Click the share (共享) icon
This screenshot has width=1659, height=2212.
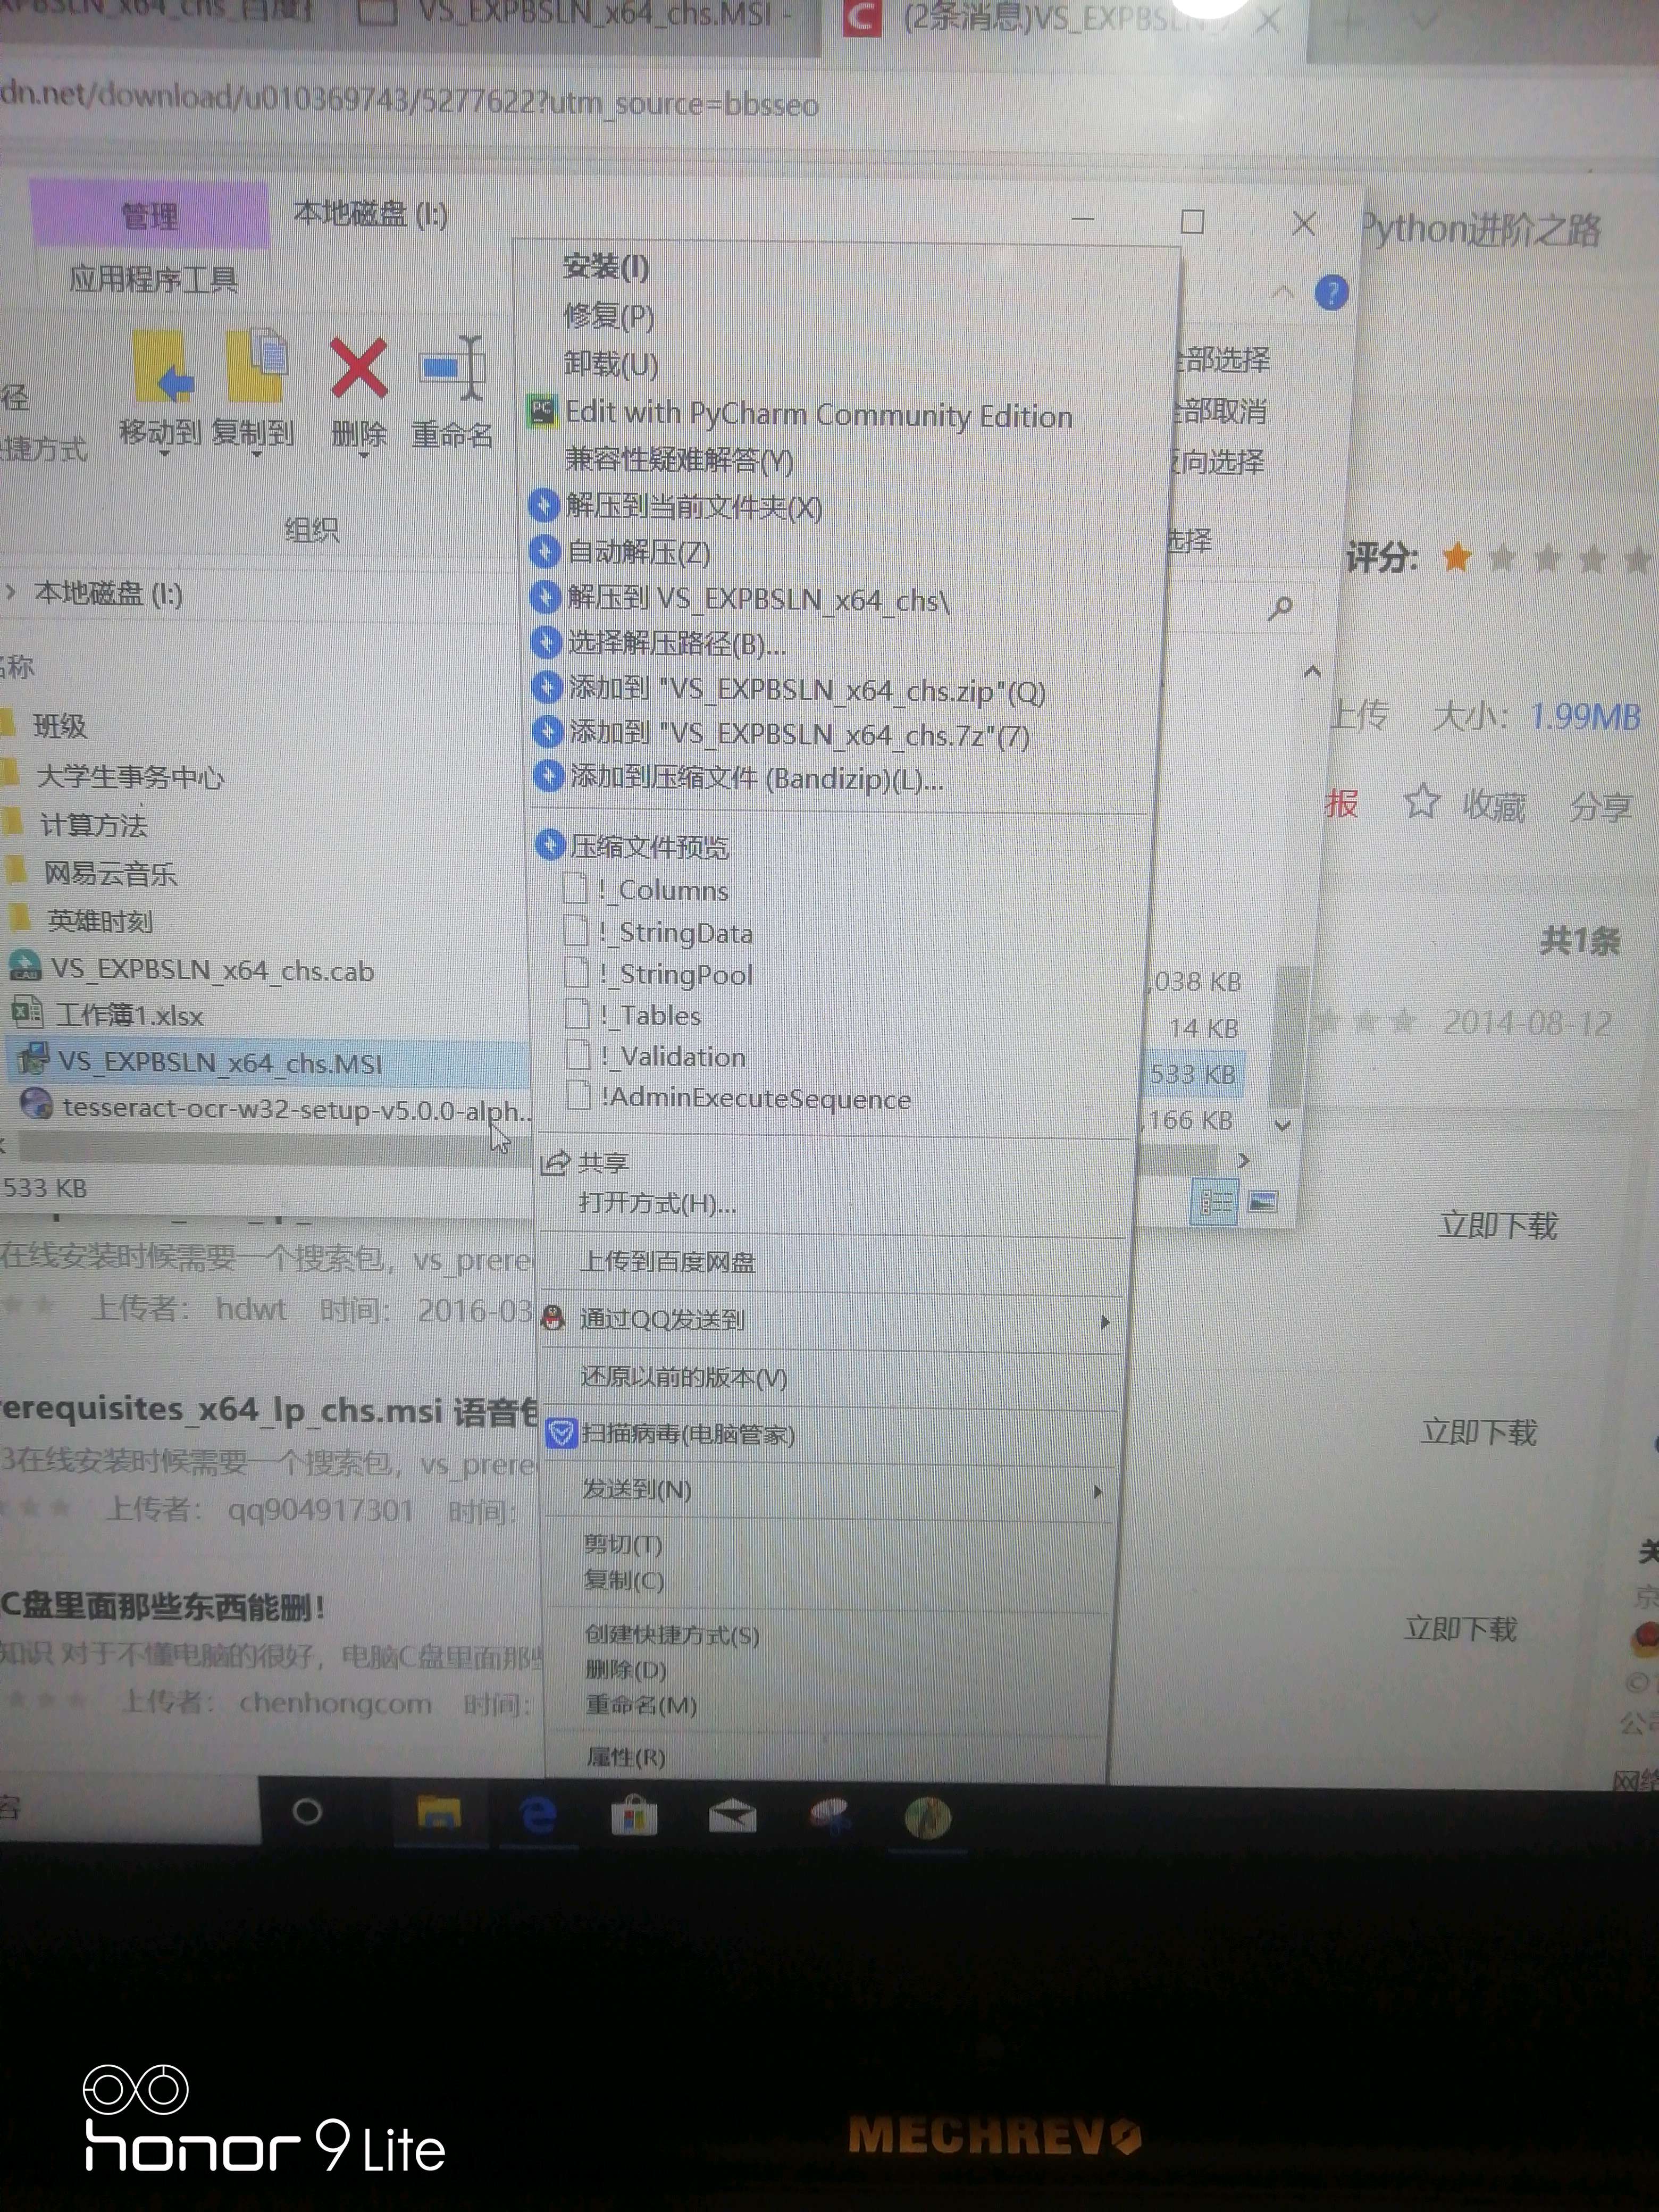[555, 1162]
